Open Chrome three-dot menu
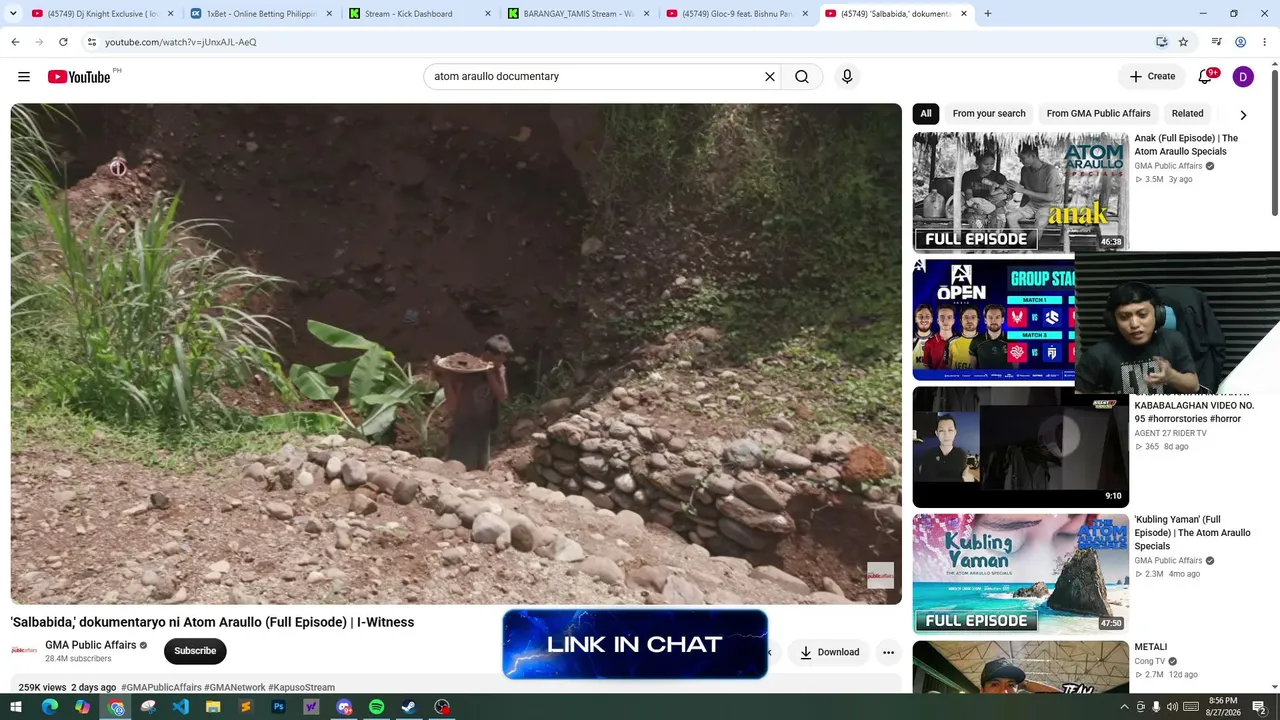This screenshot has width=1280, height=720. coord(1265,42)
